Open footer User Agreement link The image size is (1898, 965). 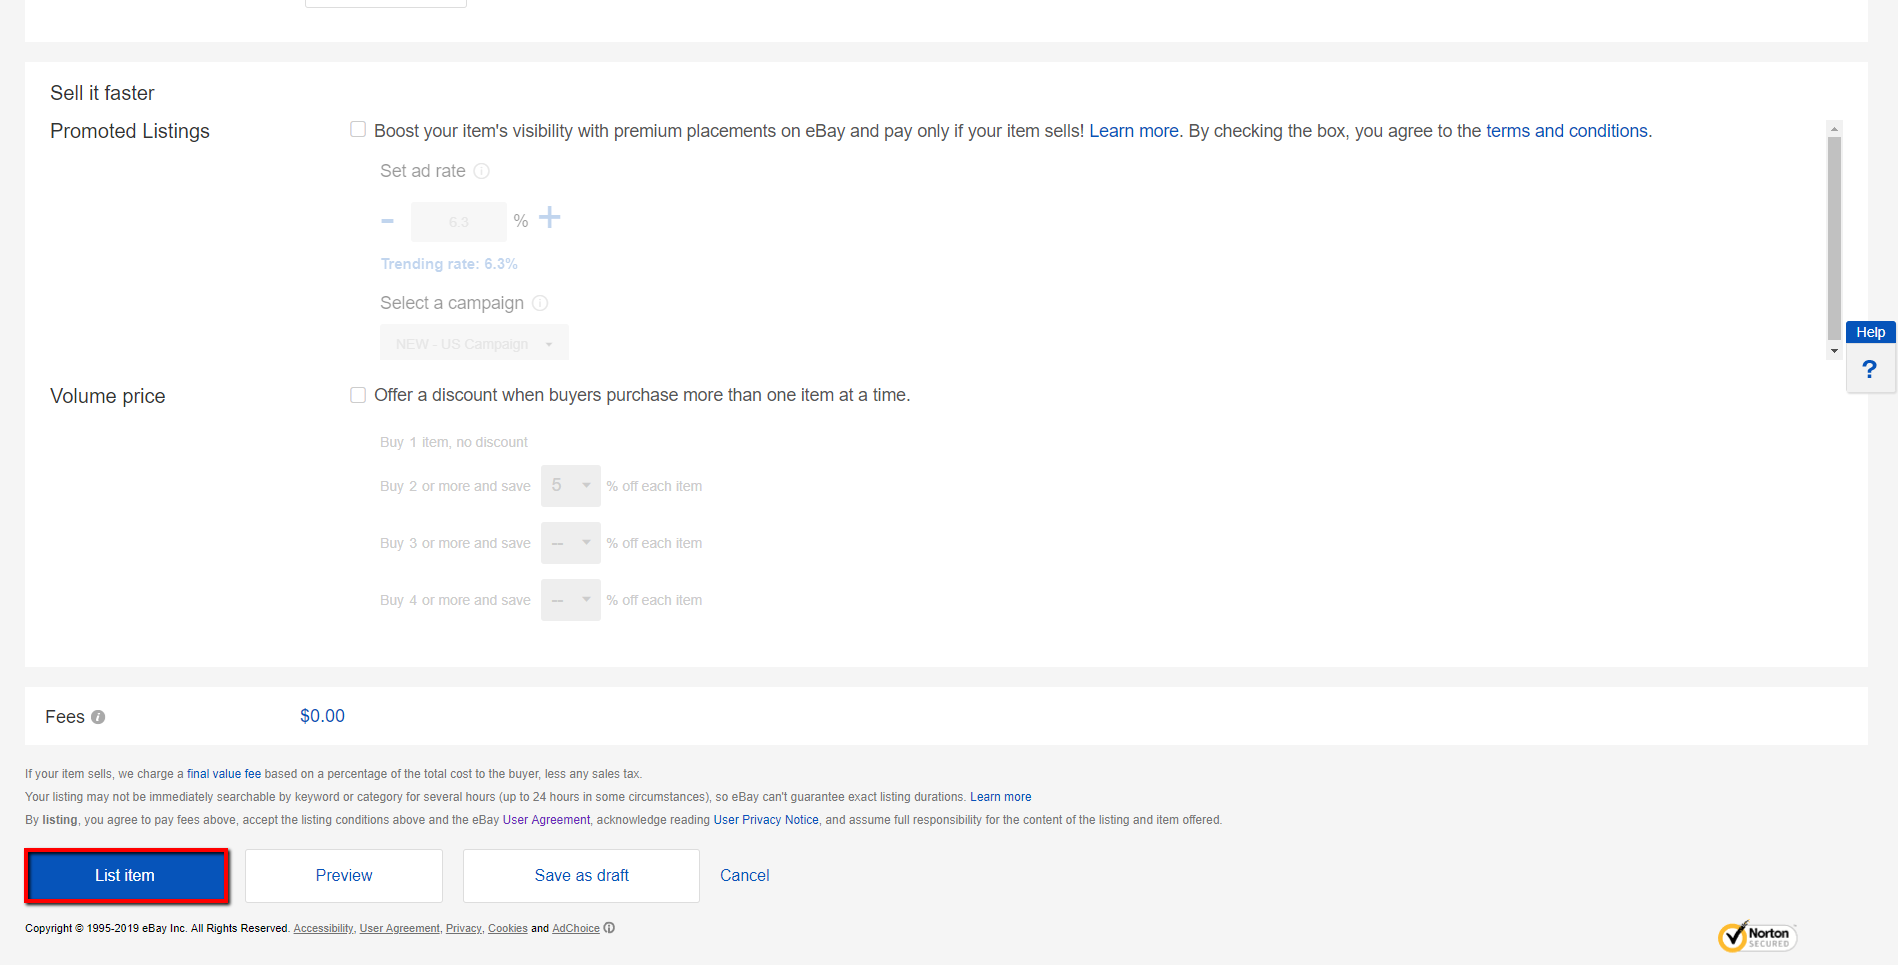(399, 929)
